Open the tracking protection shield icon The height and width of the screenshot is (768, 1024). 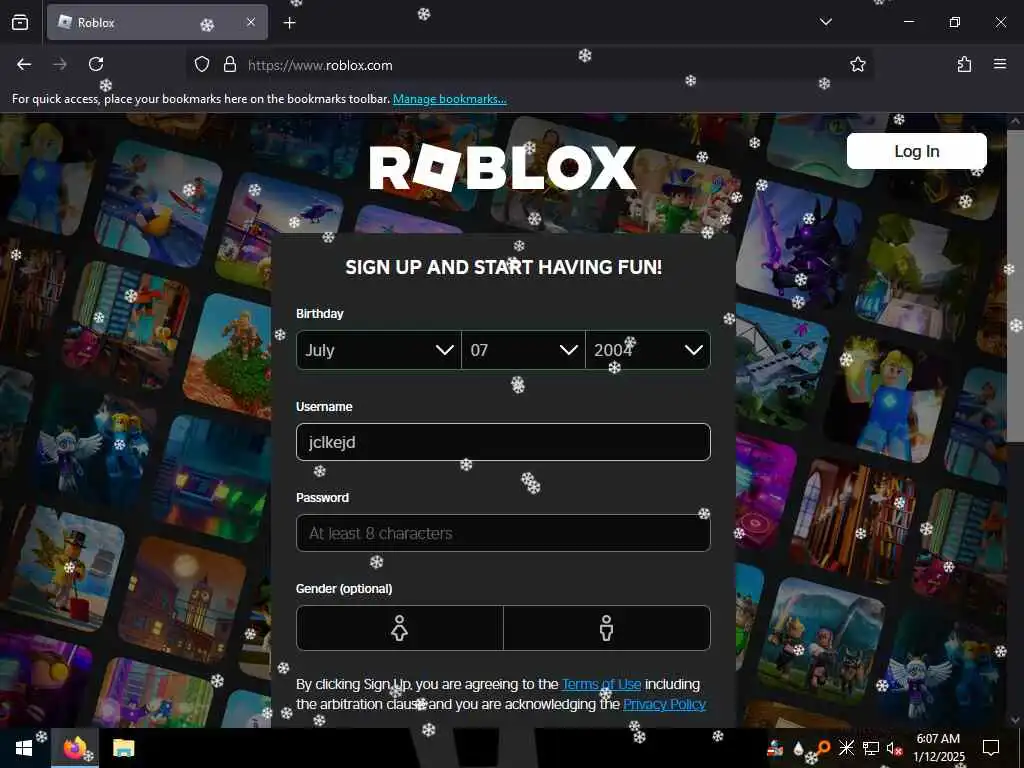click(202, 65)
